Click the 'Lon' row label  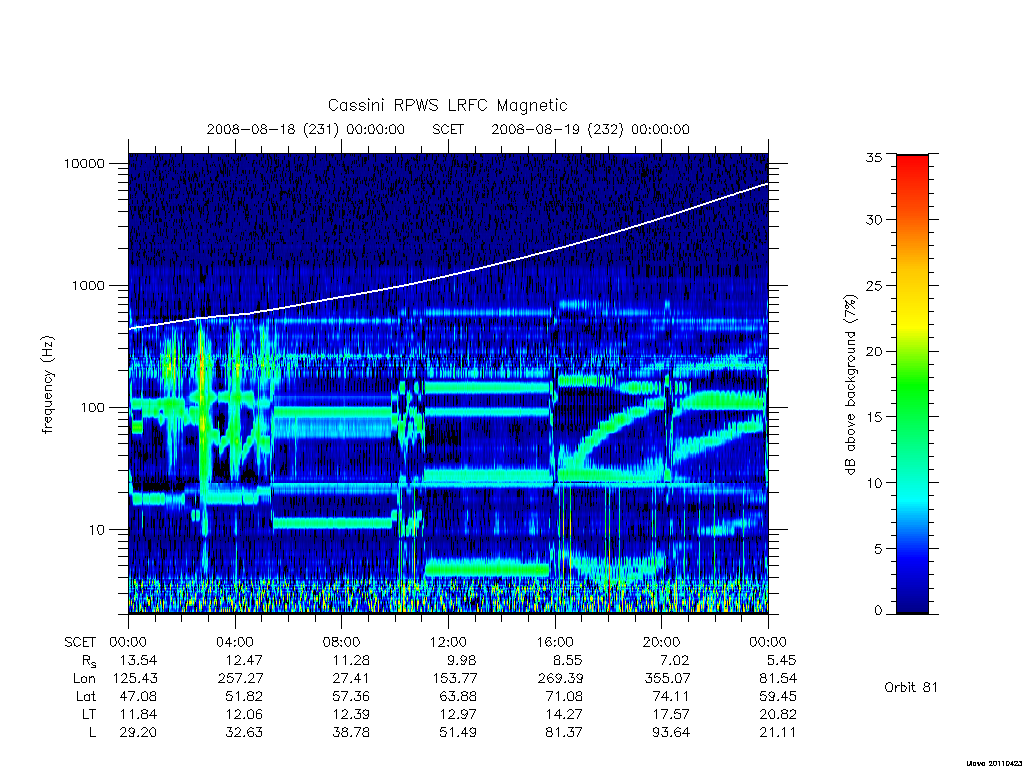click(84, 679)
